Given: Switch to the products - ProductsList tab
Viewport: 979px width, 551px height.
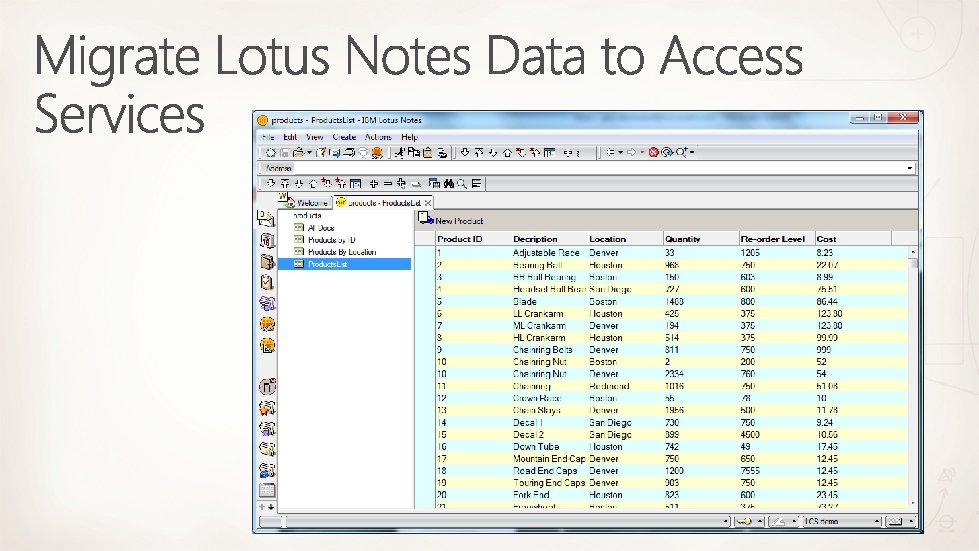Looking at the screenshot, I should tap(383, 203).
